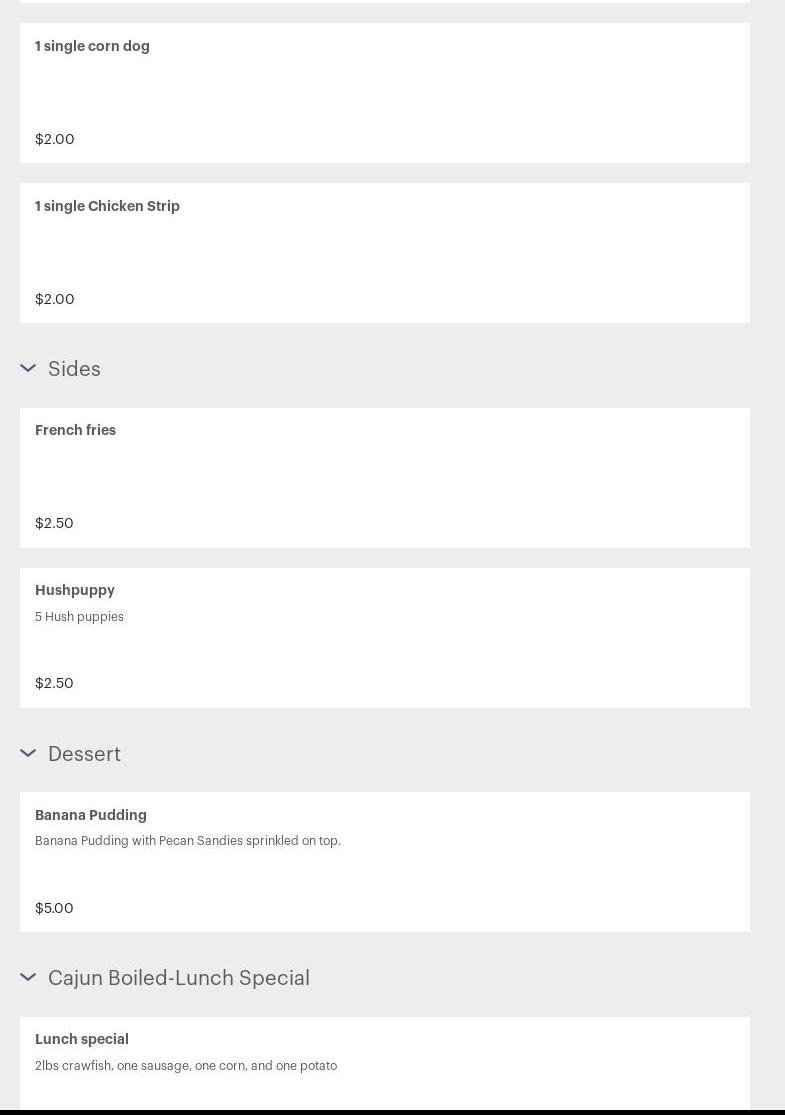Click the Dessert section heading

[x=84, y=754]
